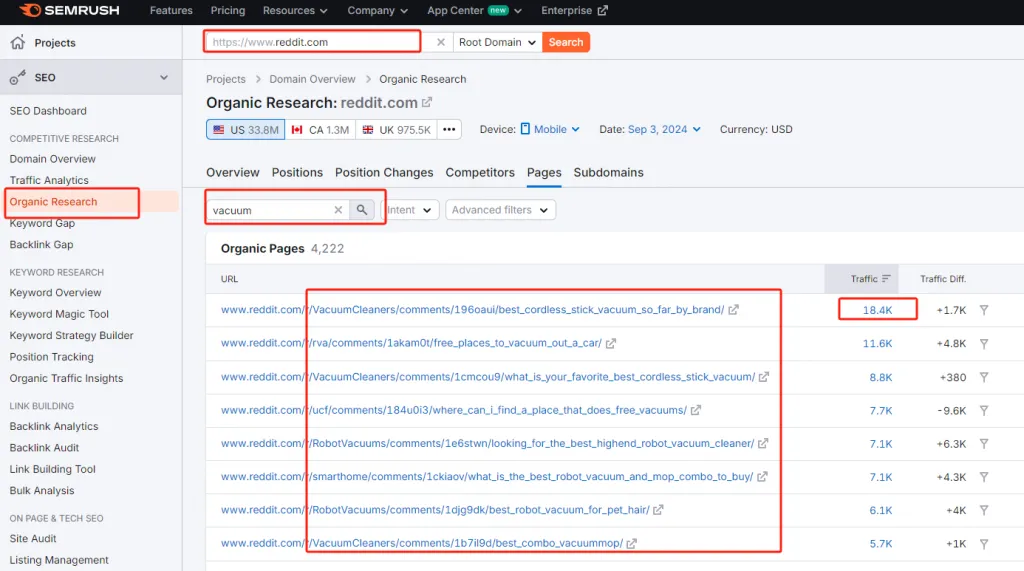The height and width of the screenshot is (571, 1024).
Task: Click the 18.4K traffic value
Action: click(877, 310)
